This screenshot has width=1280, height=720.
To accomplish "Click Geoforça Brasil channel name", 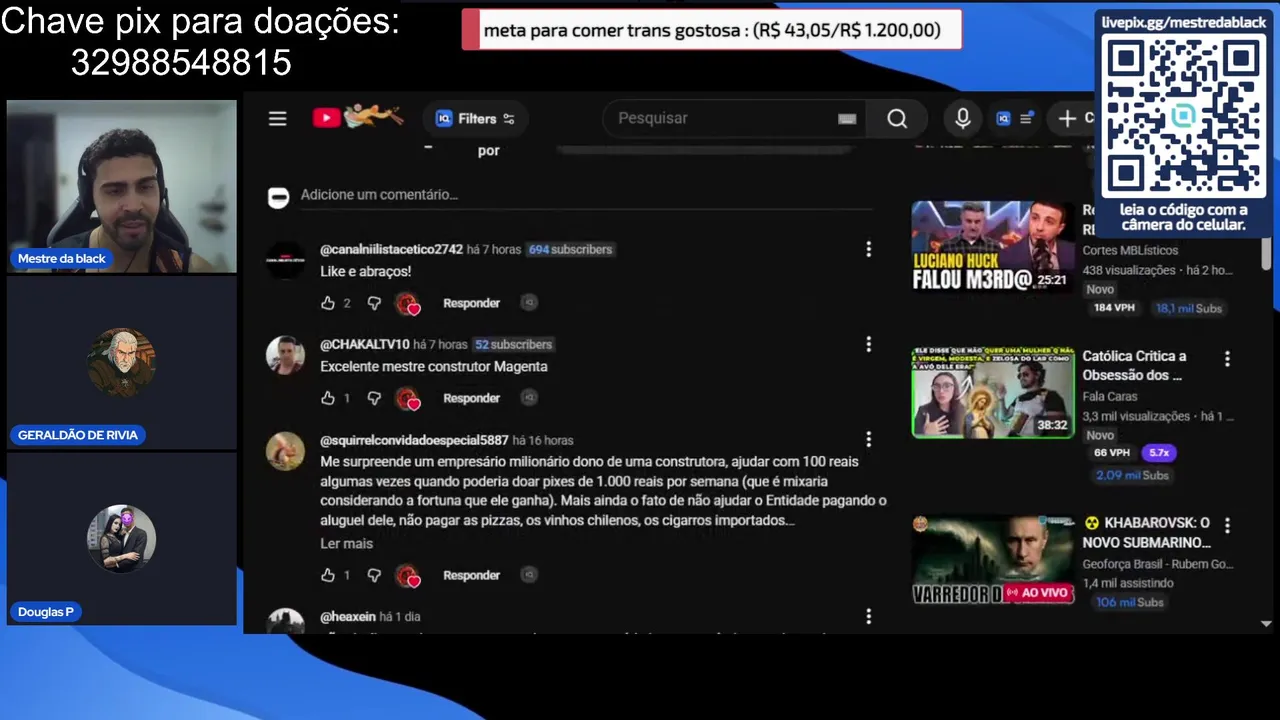I will click(1157, 564).
